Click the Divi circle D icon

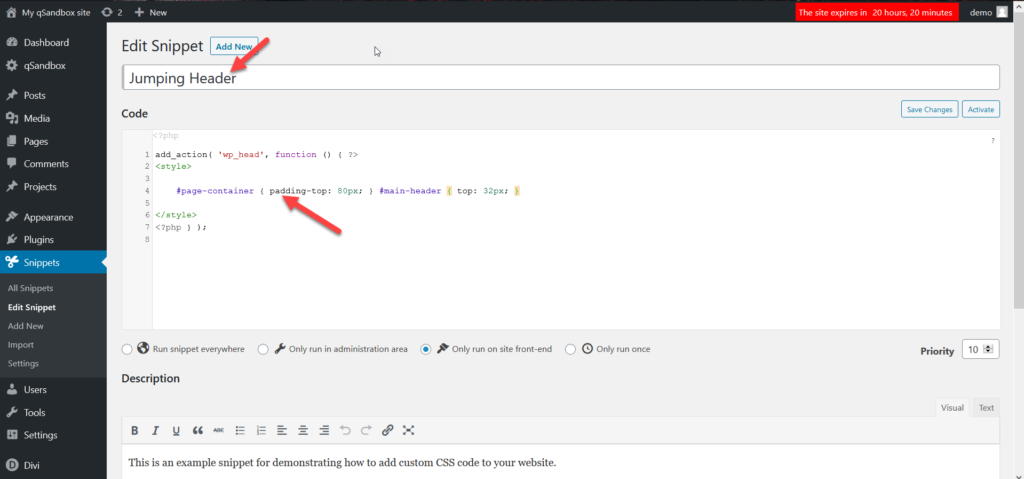click(x=12, y=465)
